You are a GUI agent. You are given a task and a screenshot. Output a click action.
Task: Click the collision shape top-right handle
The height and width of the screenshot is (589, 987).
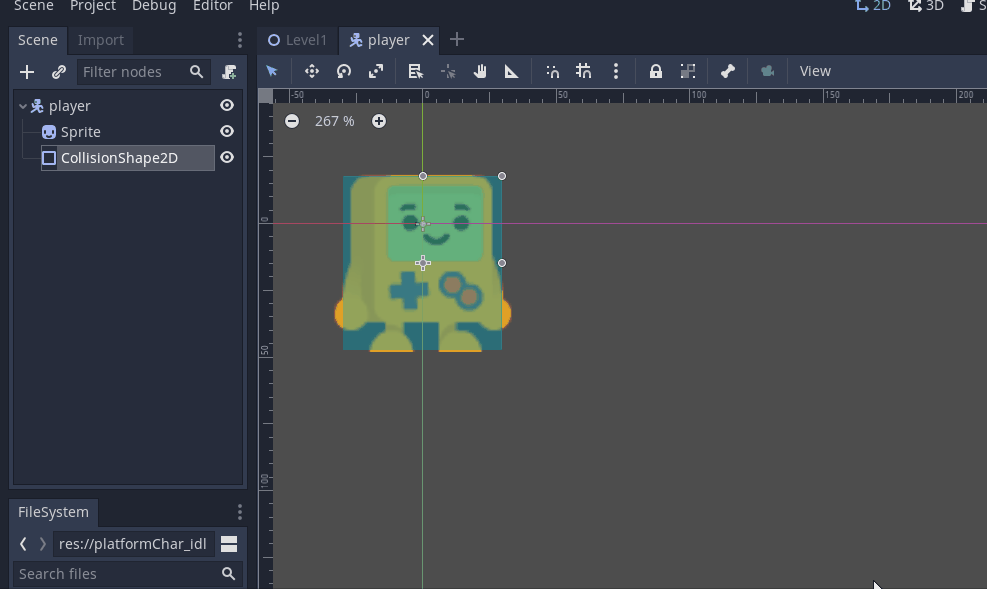[502, 176]
